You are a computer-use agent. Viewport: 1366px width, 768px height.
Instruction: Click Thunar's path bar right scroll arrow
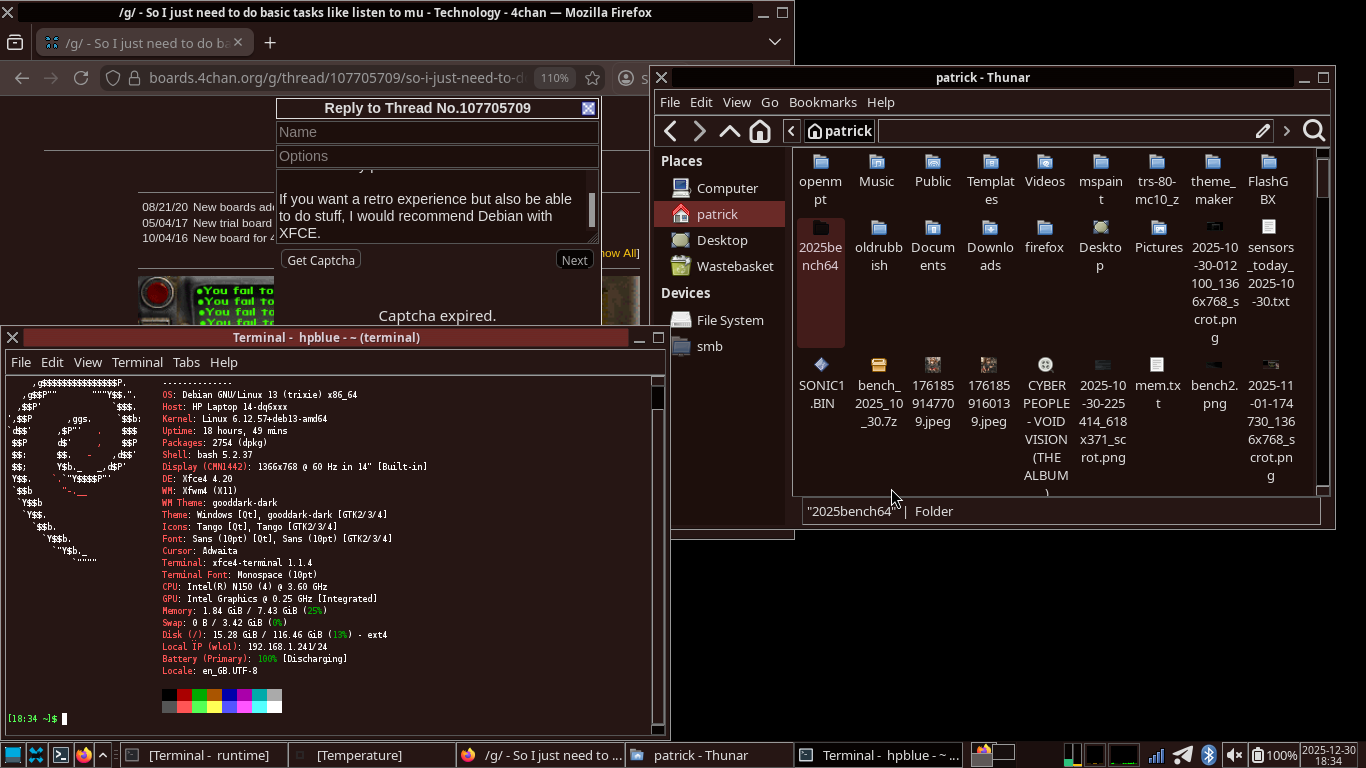coord(1287,131)
